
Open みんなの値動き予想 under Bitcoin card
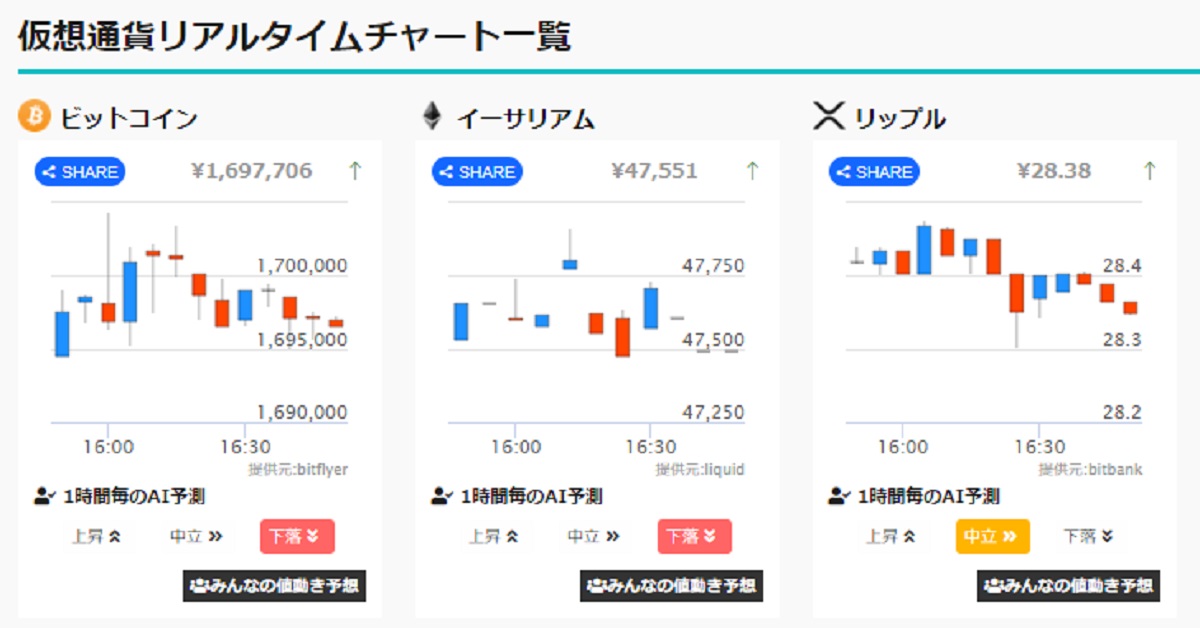point(274,585)
